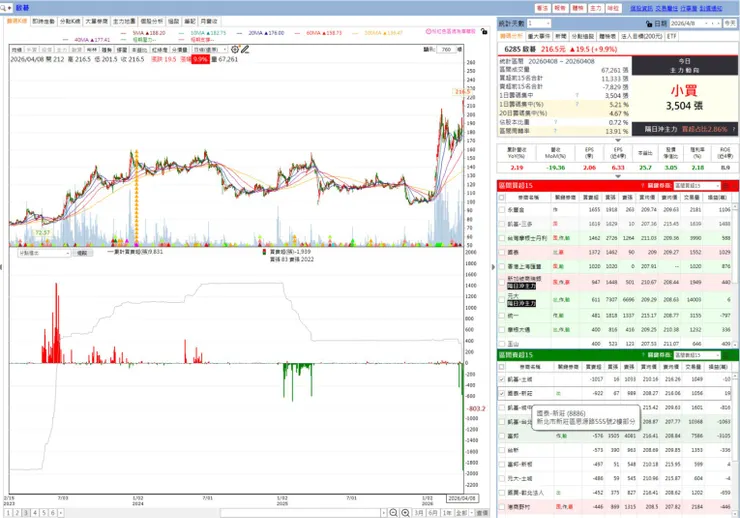Open the 日線(還原) period dropdown
Viewport: 740px width, 518px height.
[x=210, y=50]
